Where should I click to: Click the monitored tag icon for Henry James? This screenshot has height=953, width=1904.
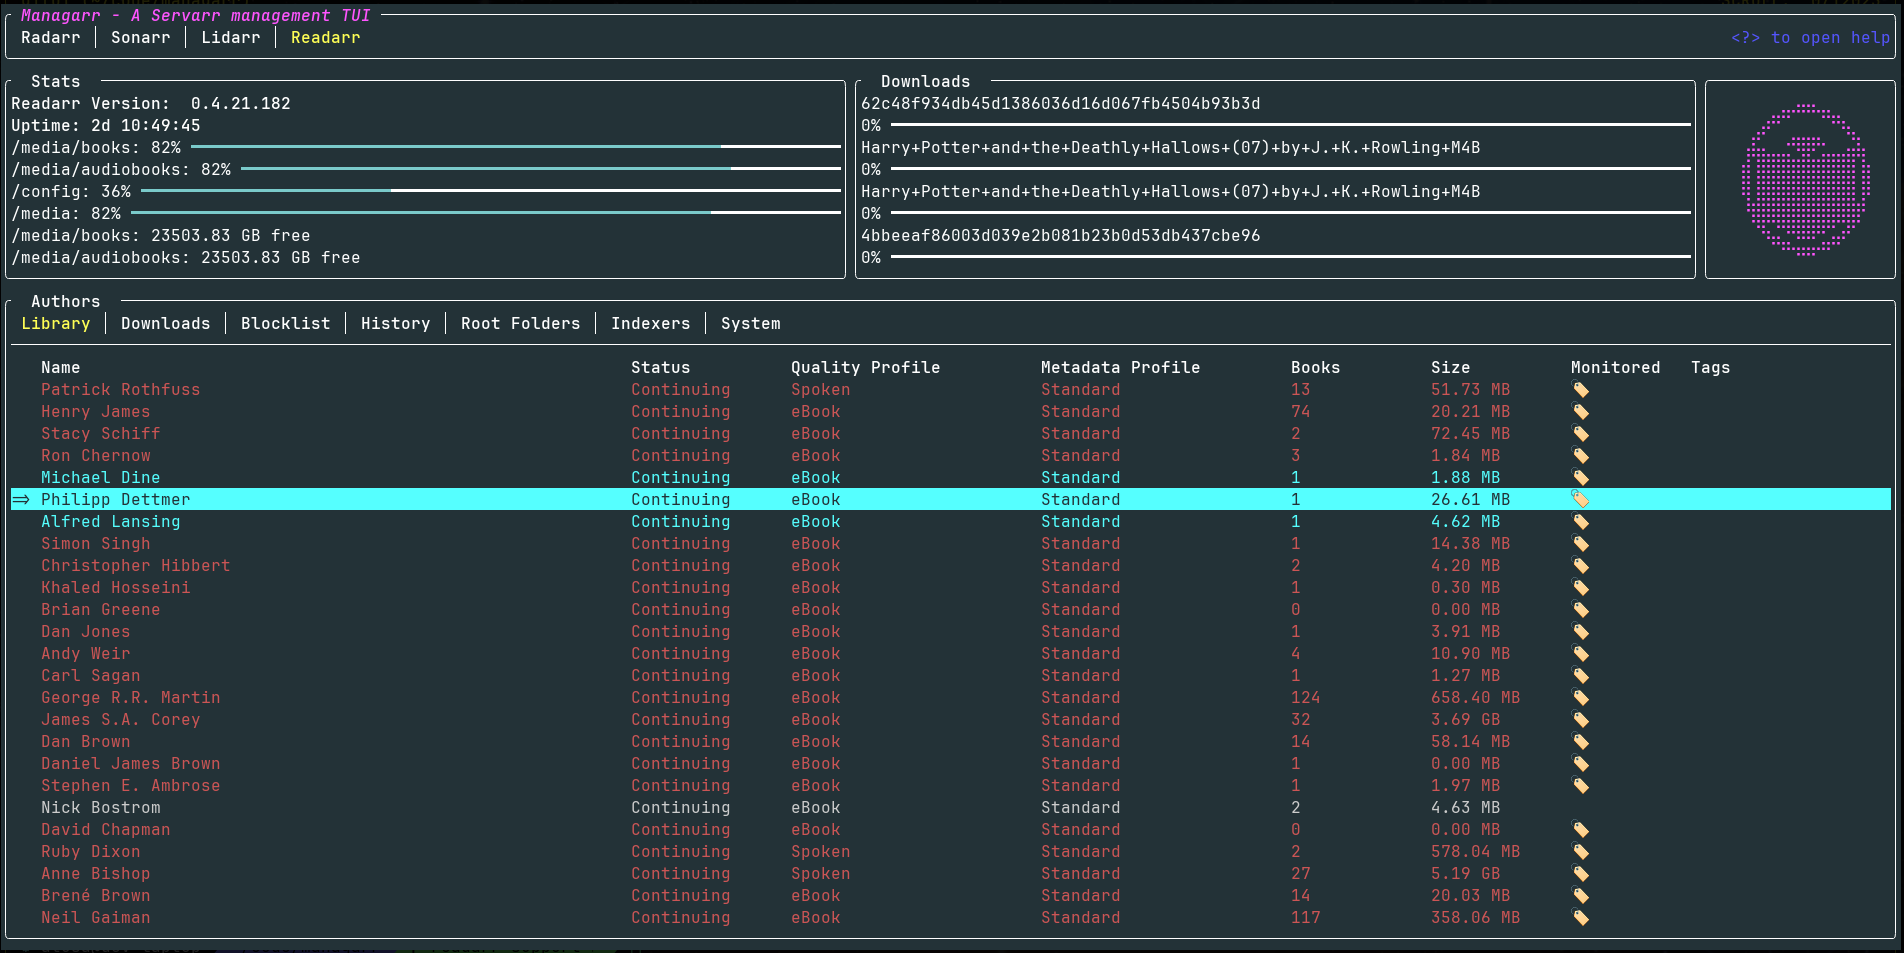[1580, 412]
